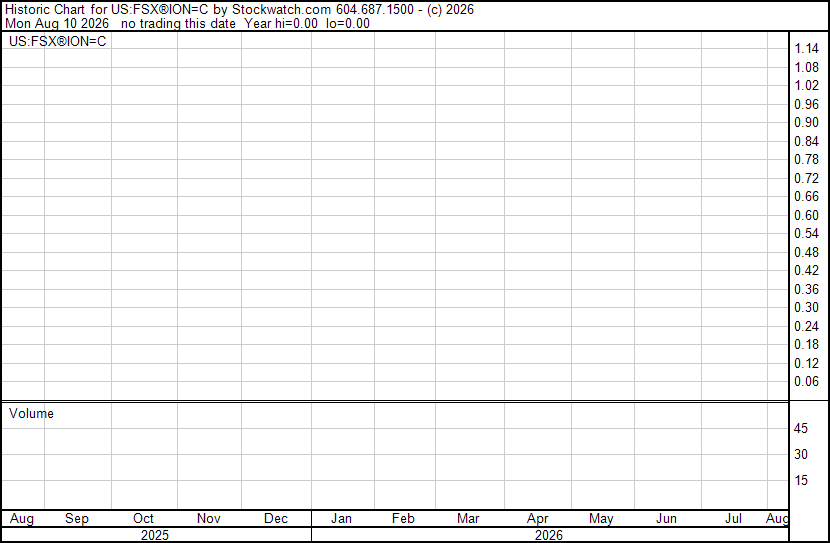Click the Jan month label on time axis

(341, 519)
